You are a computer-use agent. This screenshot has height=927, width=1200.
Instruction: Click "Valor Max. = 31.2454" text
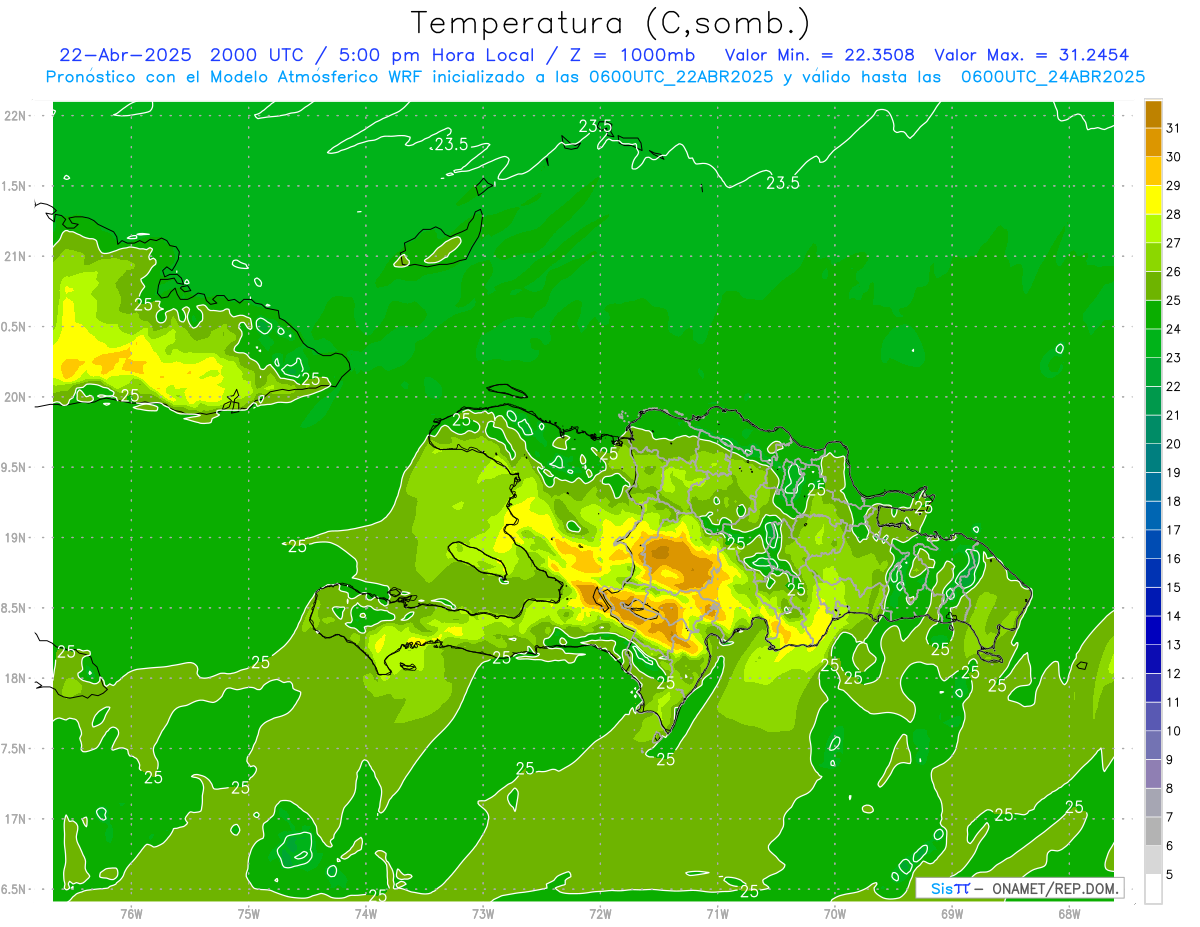point(1032,55)
